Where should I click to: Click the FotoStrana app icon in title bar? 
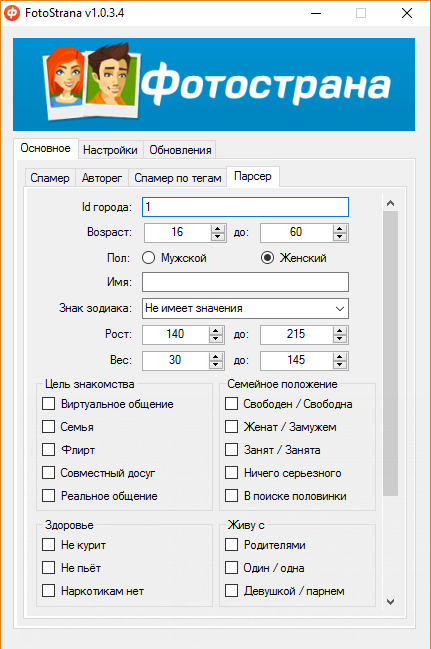point(12,13)
